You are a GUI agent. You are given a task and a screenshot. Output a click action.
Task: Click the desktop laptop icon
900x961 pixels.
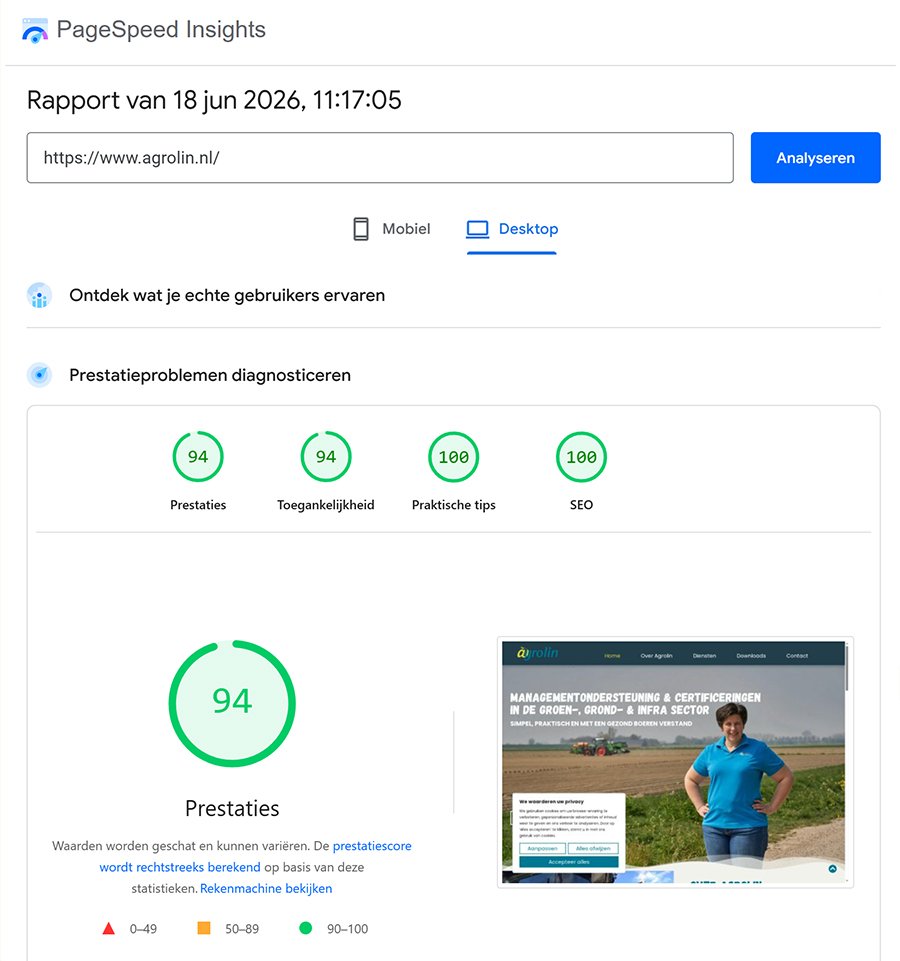(478, 229)
